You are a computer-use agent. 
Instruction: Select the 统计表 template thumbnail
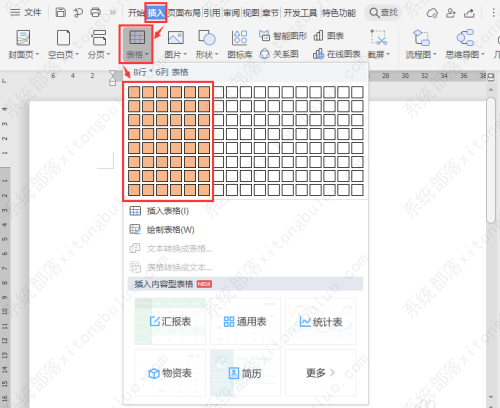tap(321, 321)
